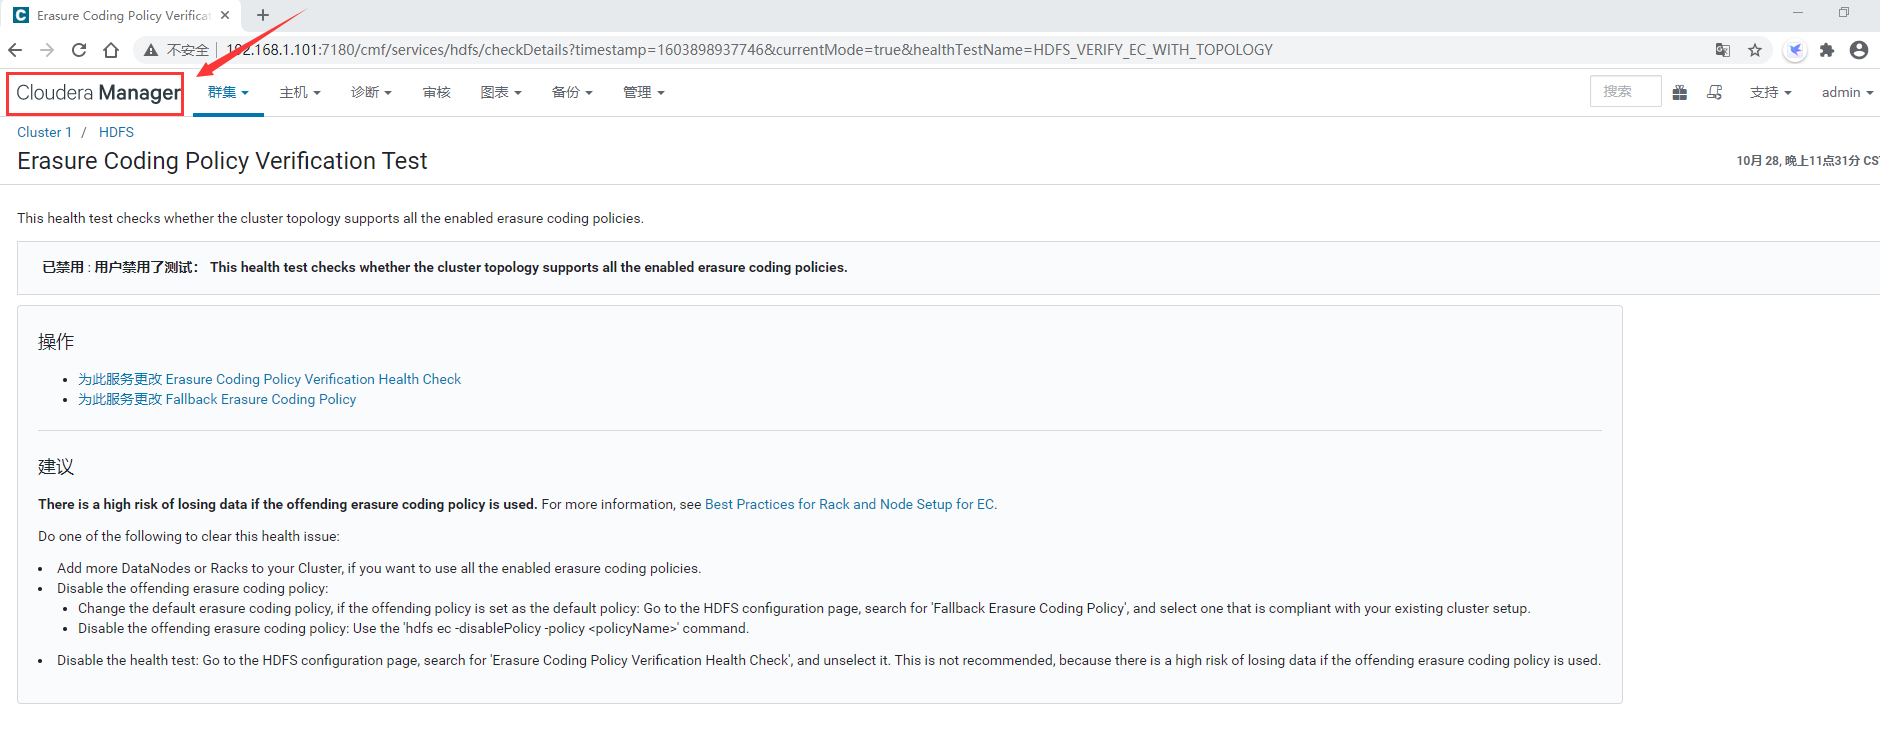The width and height of the screenshot is (1880, 750).
Task: Reload the page with refresh icon
Action: pyautogui.click(x=79, y=50)
